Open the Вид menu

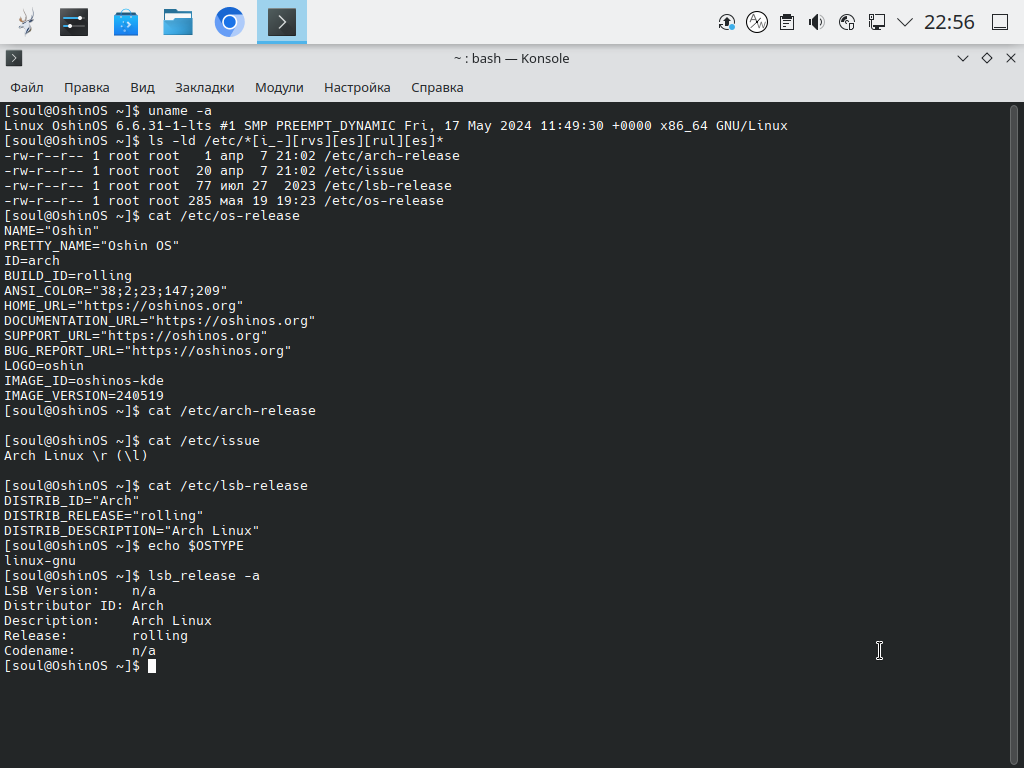point(142,88)
